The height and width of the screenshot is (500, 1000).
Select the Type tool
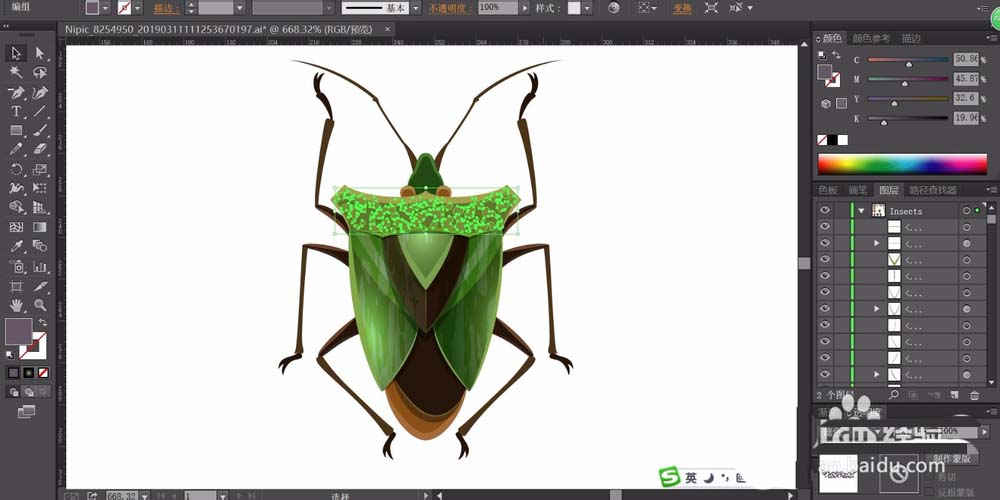tap(17, 111)
